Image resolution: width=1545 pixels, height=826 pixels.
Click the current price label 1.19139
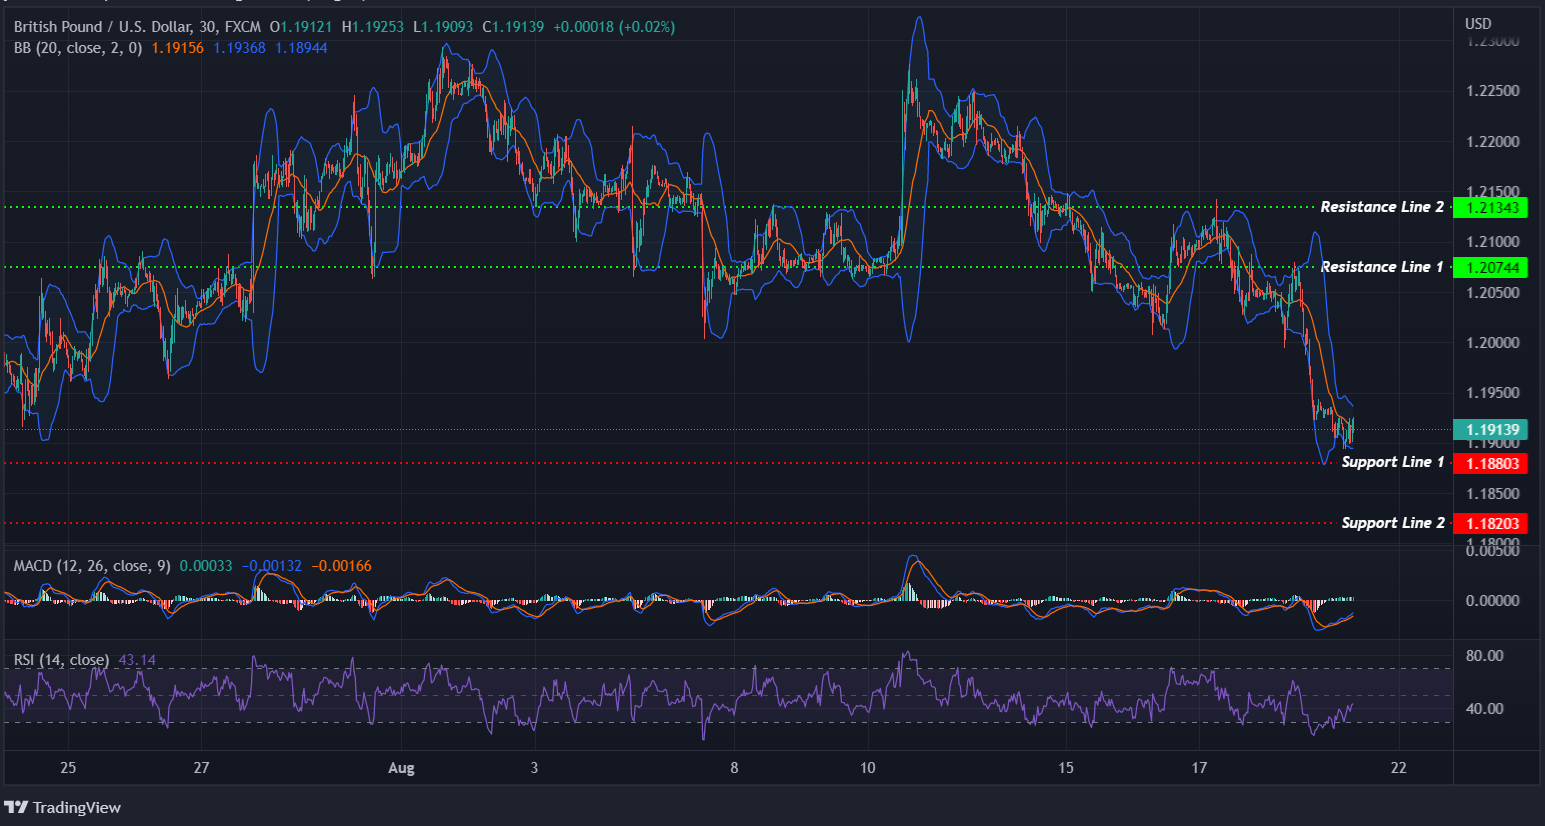click(1492, 428)
